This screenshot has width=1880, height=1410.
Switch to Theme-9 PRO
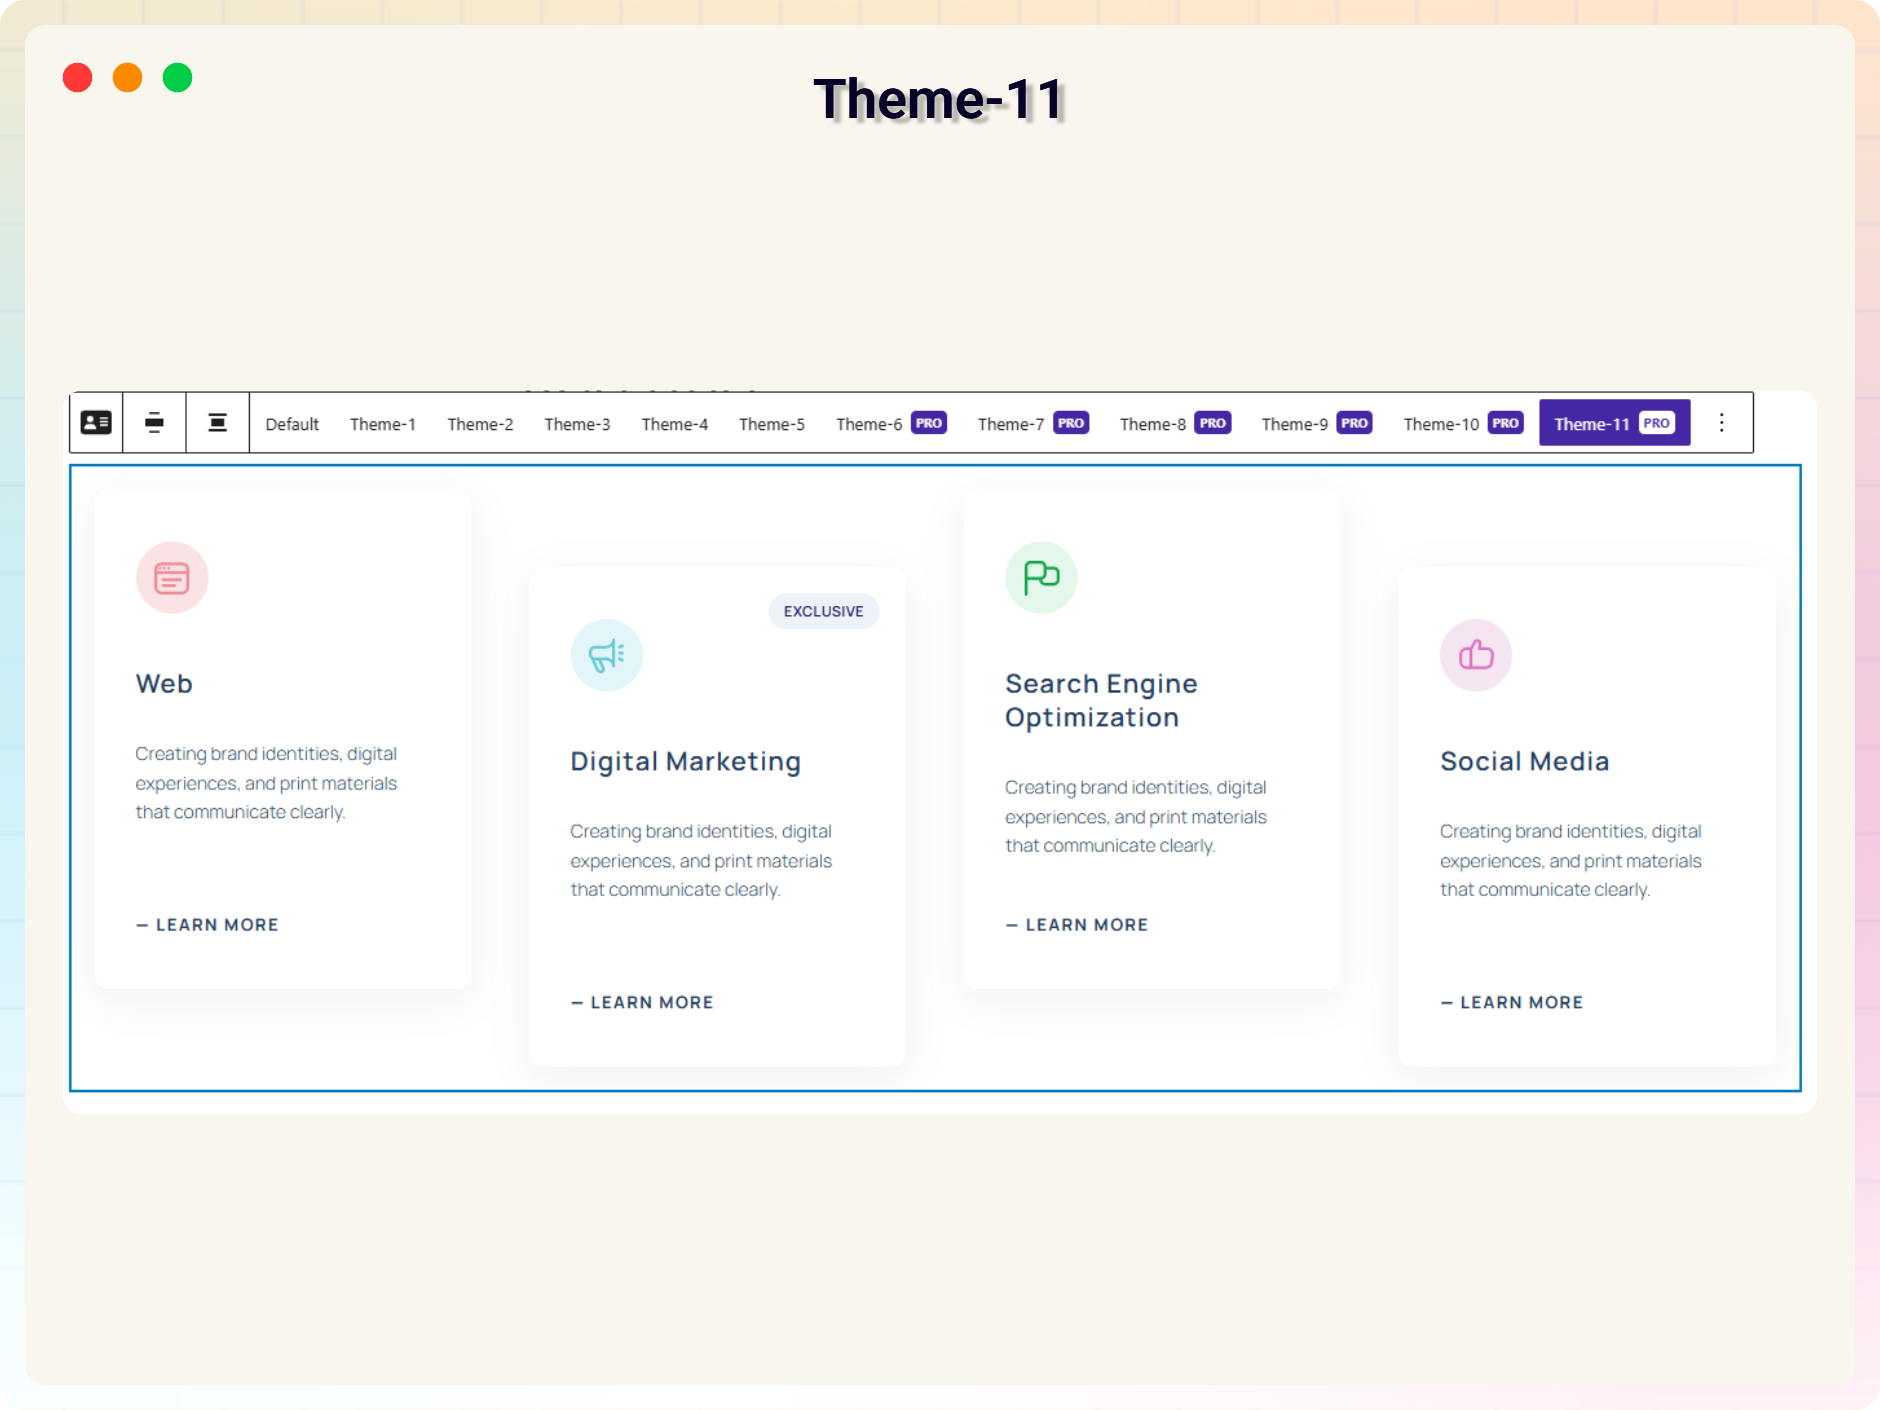pyautogui.click(x=1317, y=424)
